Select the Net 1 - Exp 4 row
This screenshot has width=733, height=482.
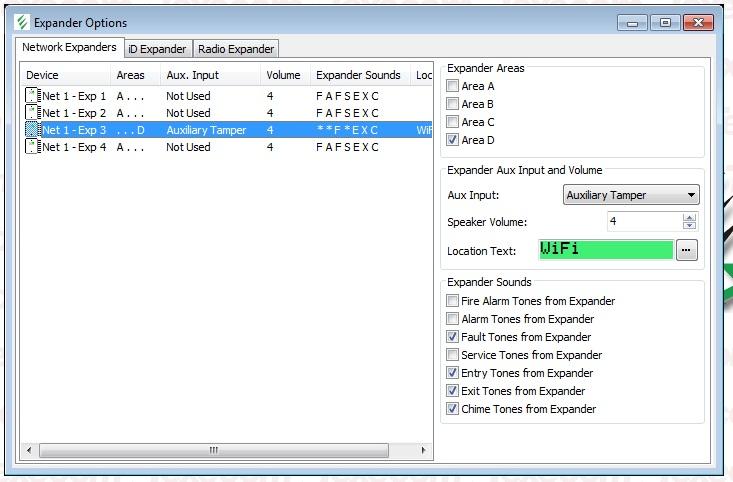click(228, 147)
